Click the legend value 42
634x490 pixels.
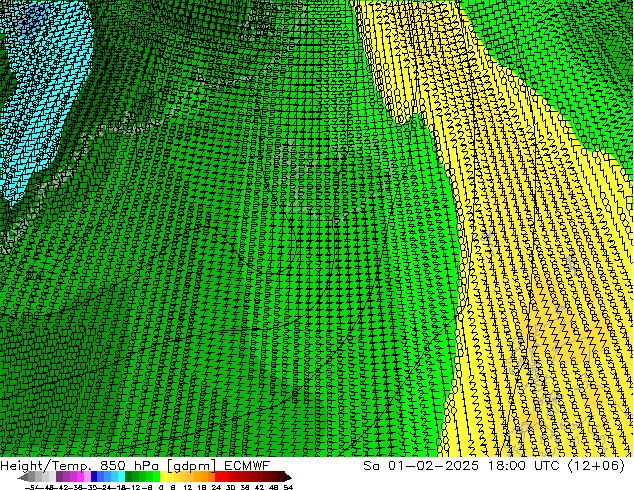point(259,487)
